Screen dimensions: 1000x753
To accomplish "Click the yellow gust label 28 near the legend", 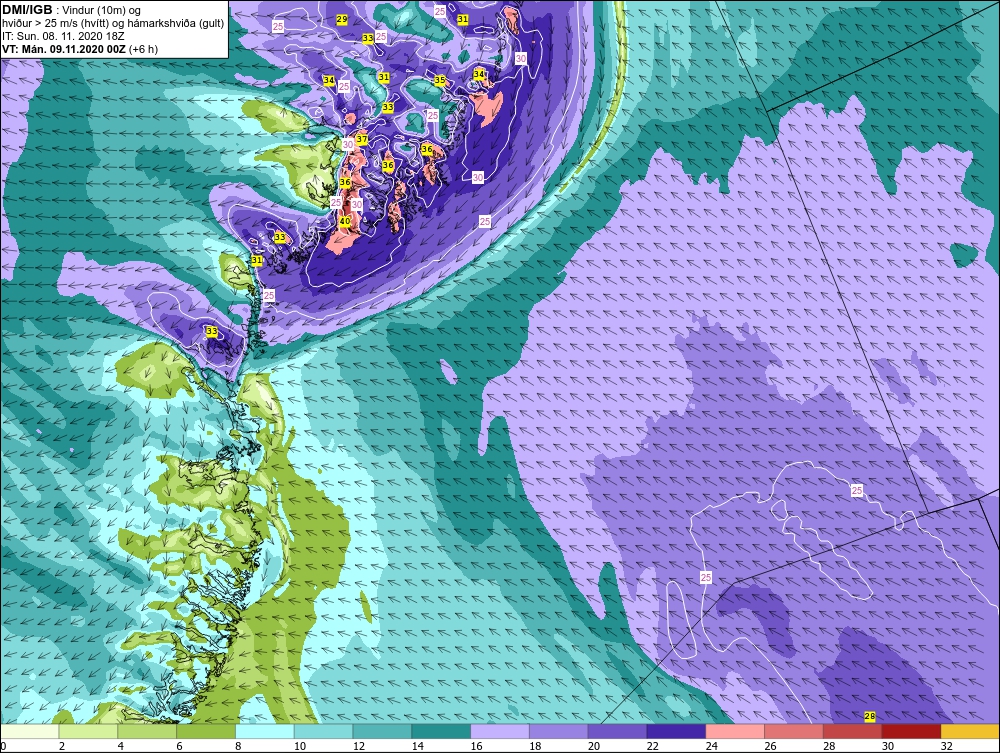I will pos(870,717).
